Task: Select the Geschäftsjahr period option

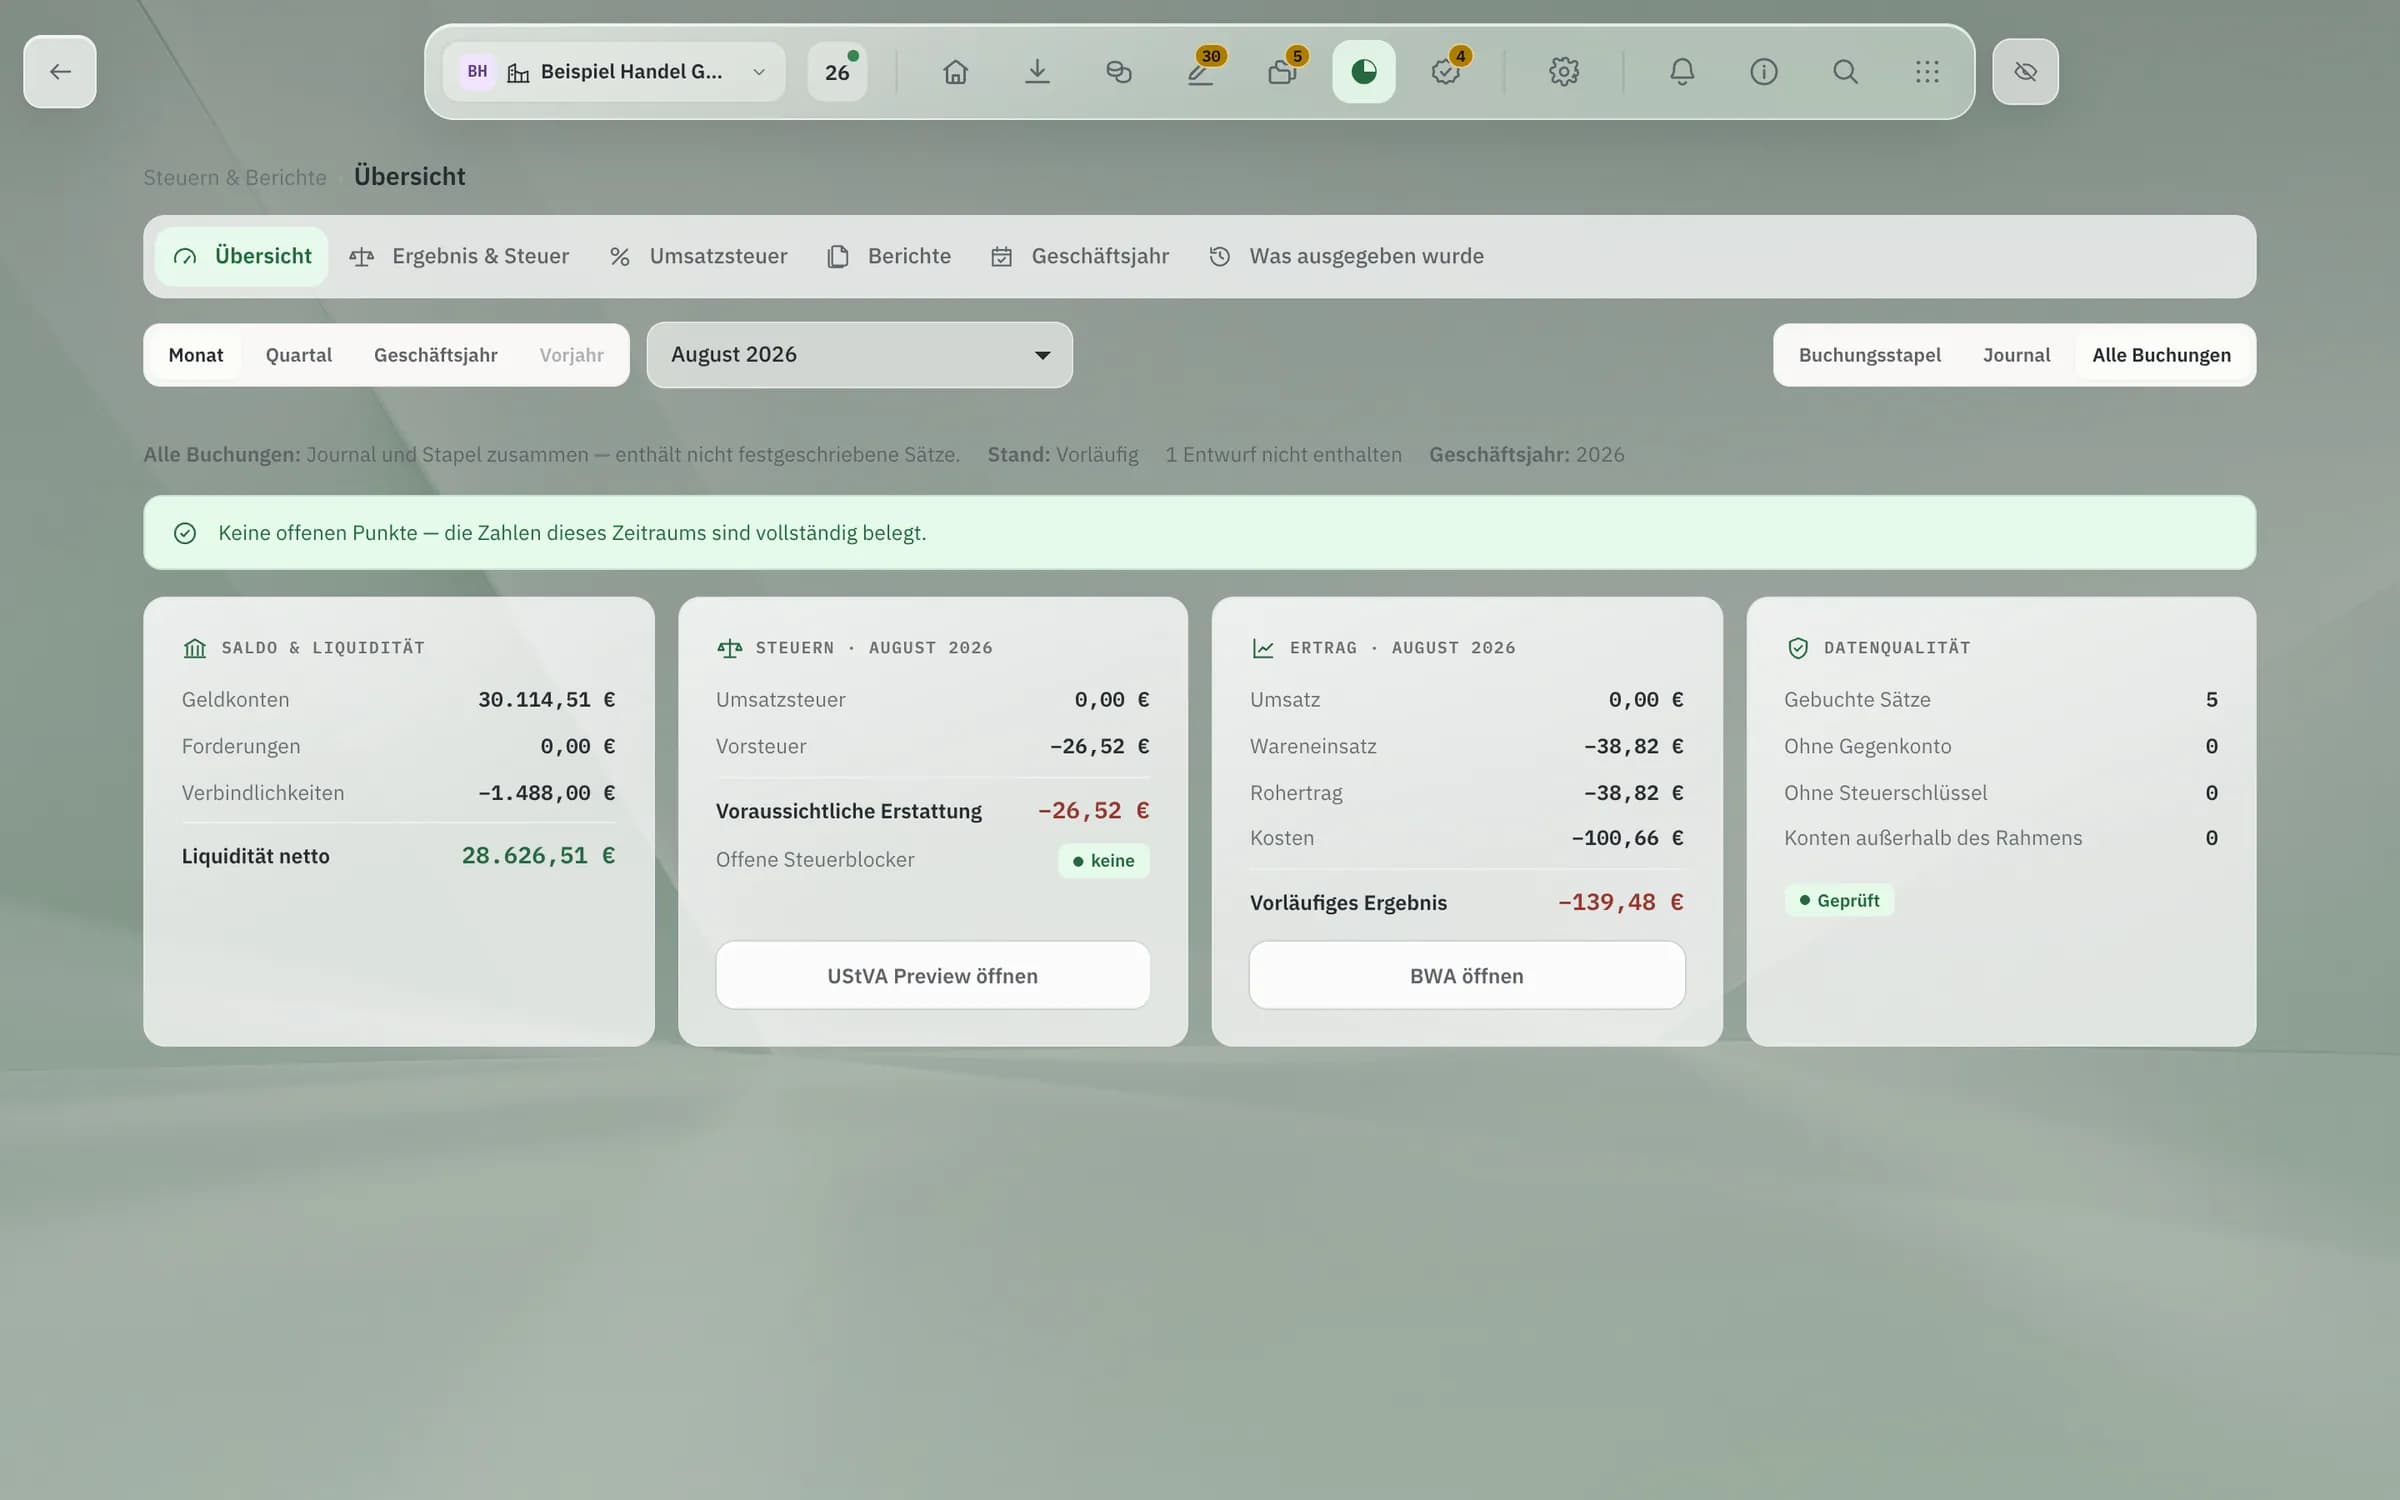Action: coord(436,355)
